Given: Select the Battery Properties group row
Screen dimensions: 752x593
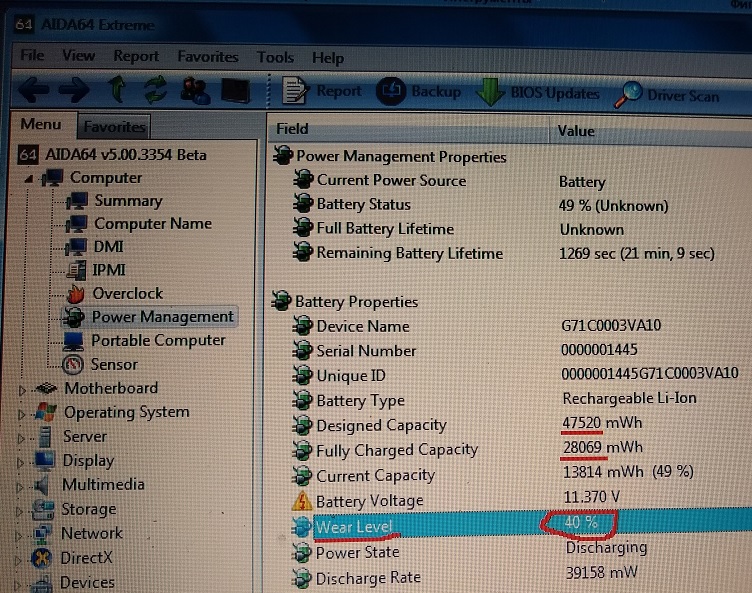Looking at the screenshot, I should click(x=344, y=301).
